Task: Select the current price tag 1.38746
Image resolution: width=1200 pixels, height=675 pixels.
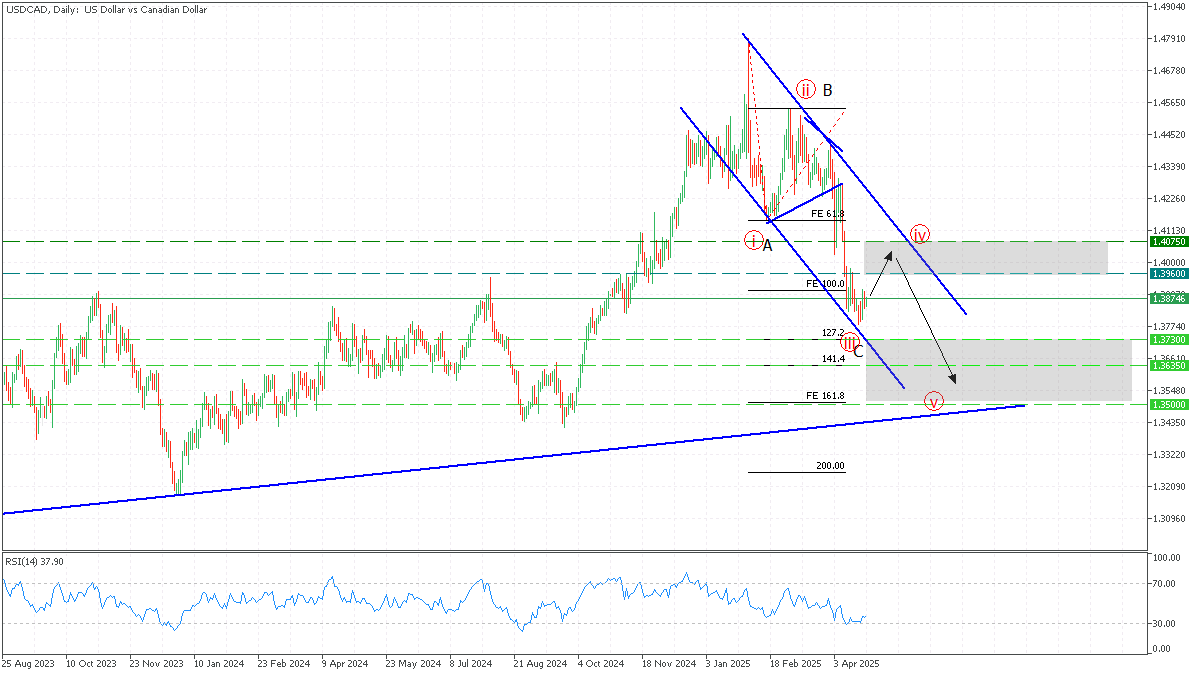Action: (1168, 298)
